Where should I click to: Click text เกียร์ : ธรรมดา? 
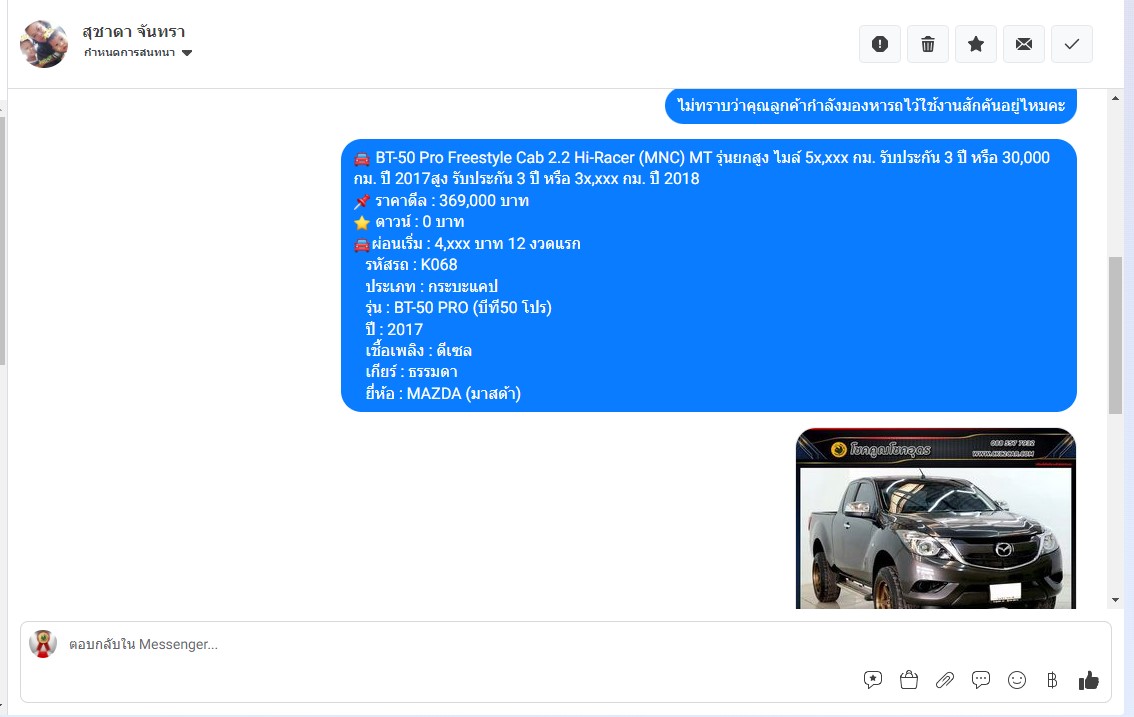click(412, 372)
